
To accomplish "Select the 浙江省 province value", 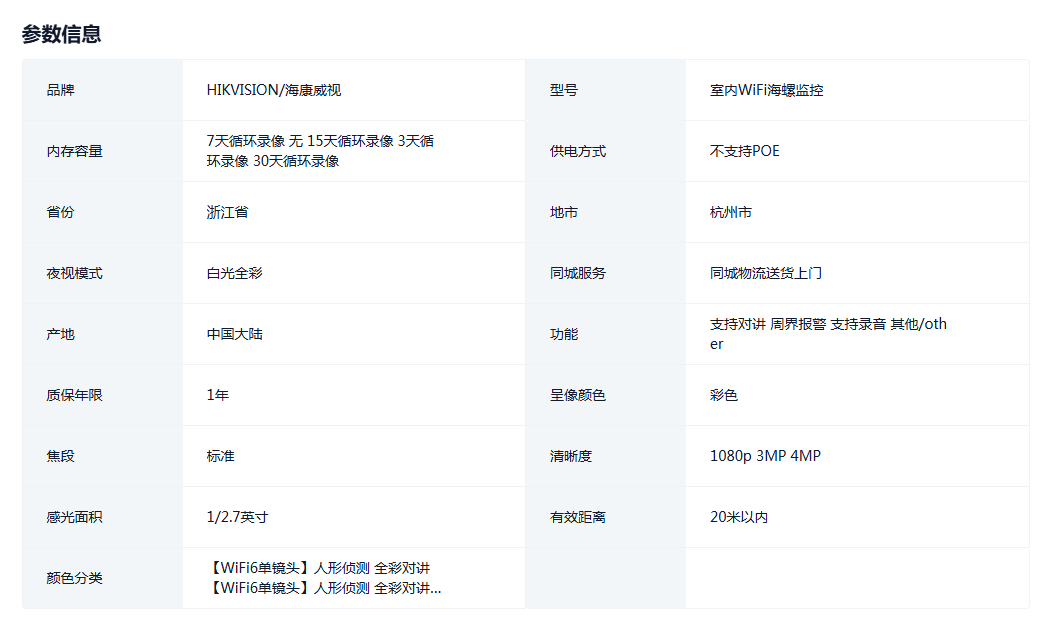I will point(227,212).
